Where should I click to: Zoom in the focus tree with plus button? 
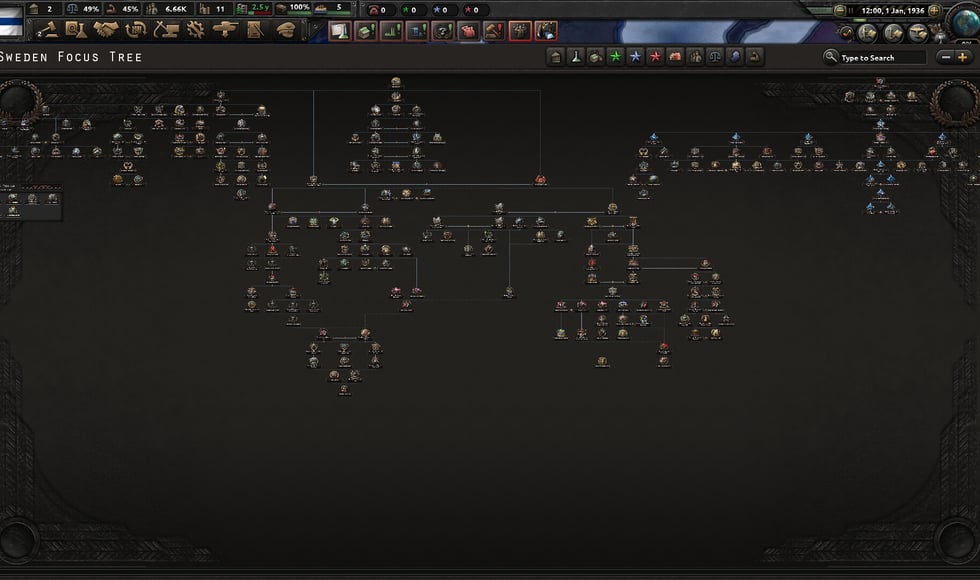962,58
